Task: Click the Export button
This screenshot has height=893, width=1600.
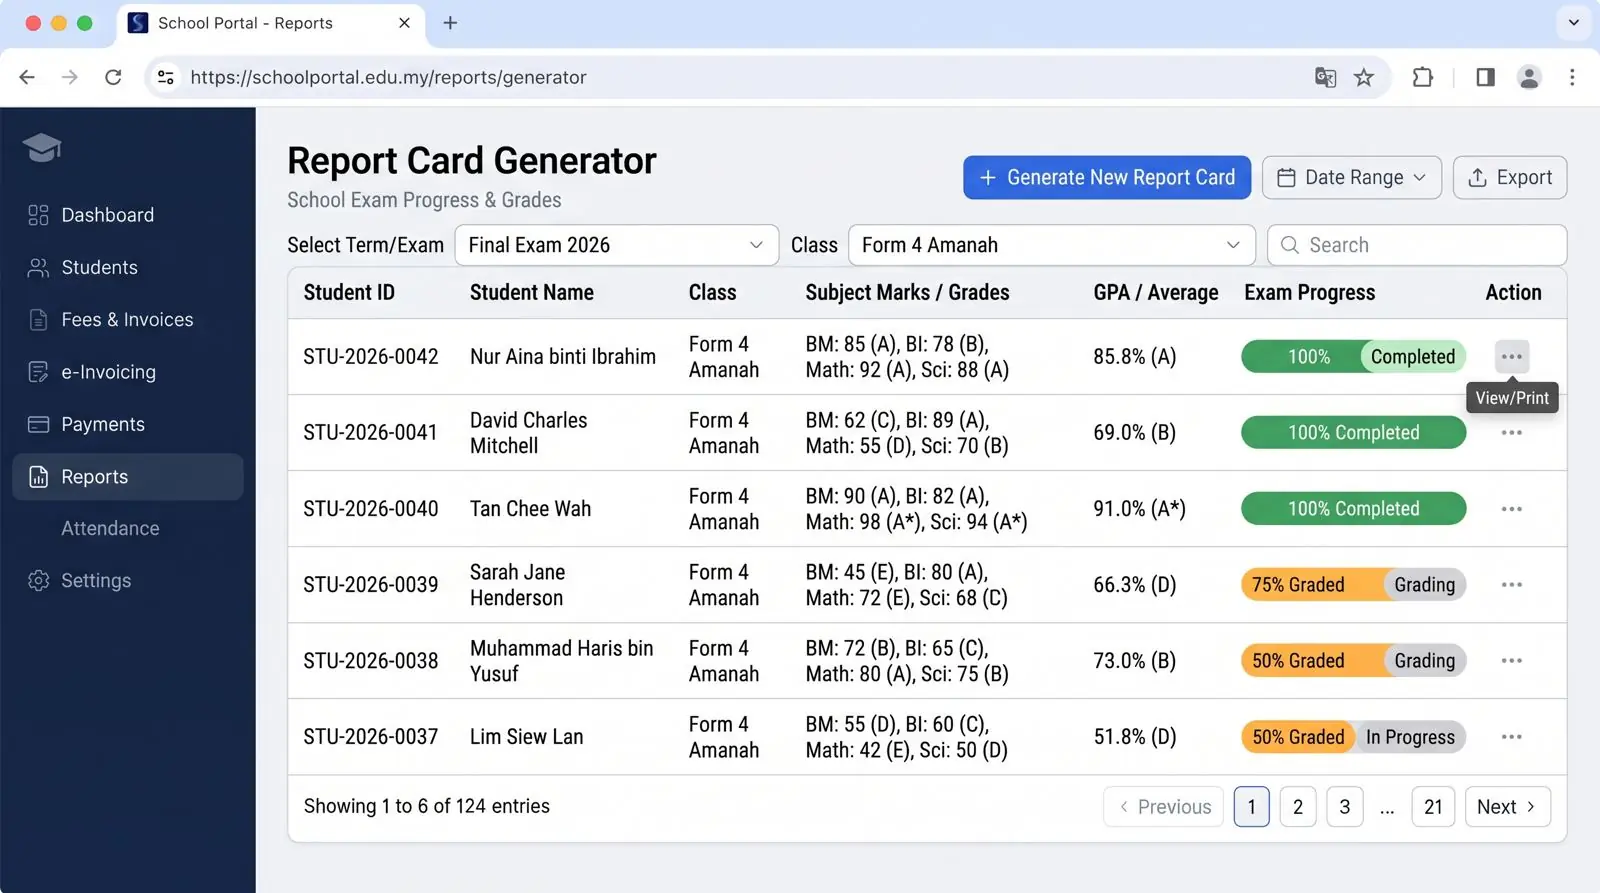Action: (1509, 177)
